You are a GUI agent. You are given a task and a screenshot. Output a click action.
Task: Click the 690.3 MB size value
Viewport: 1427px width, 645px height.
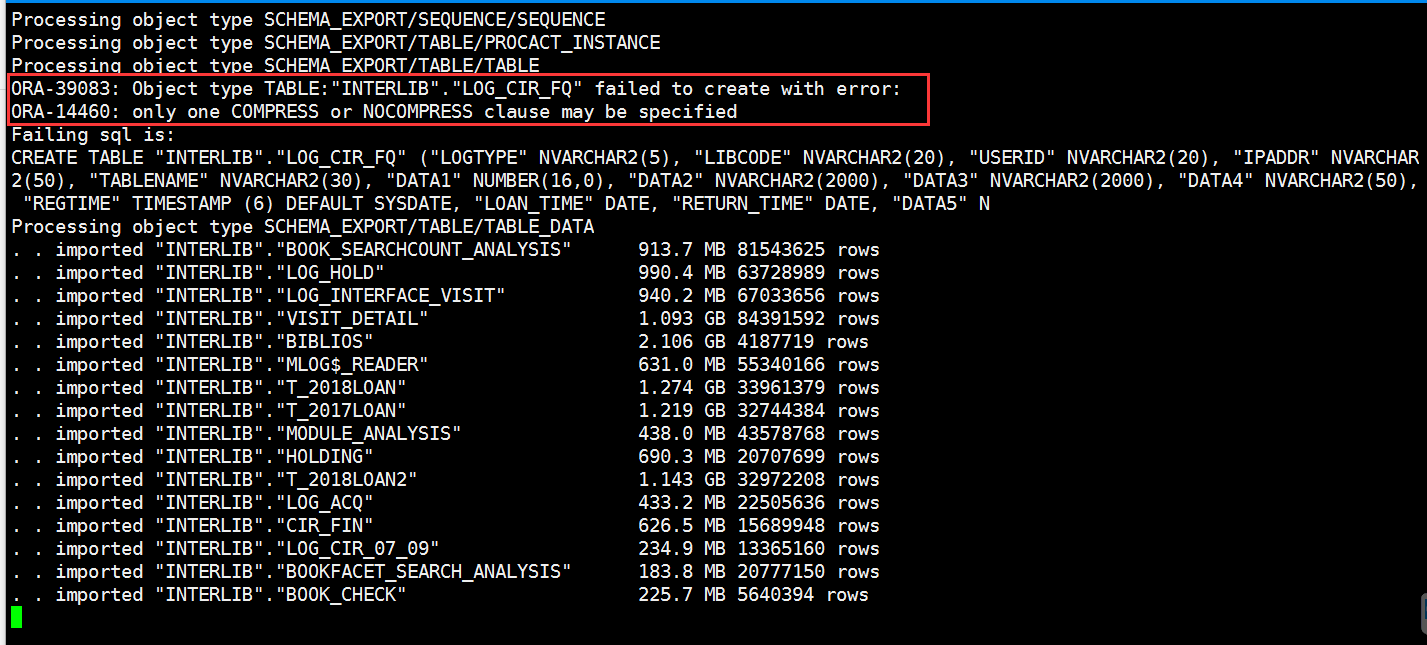coord(682,457)
